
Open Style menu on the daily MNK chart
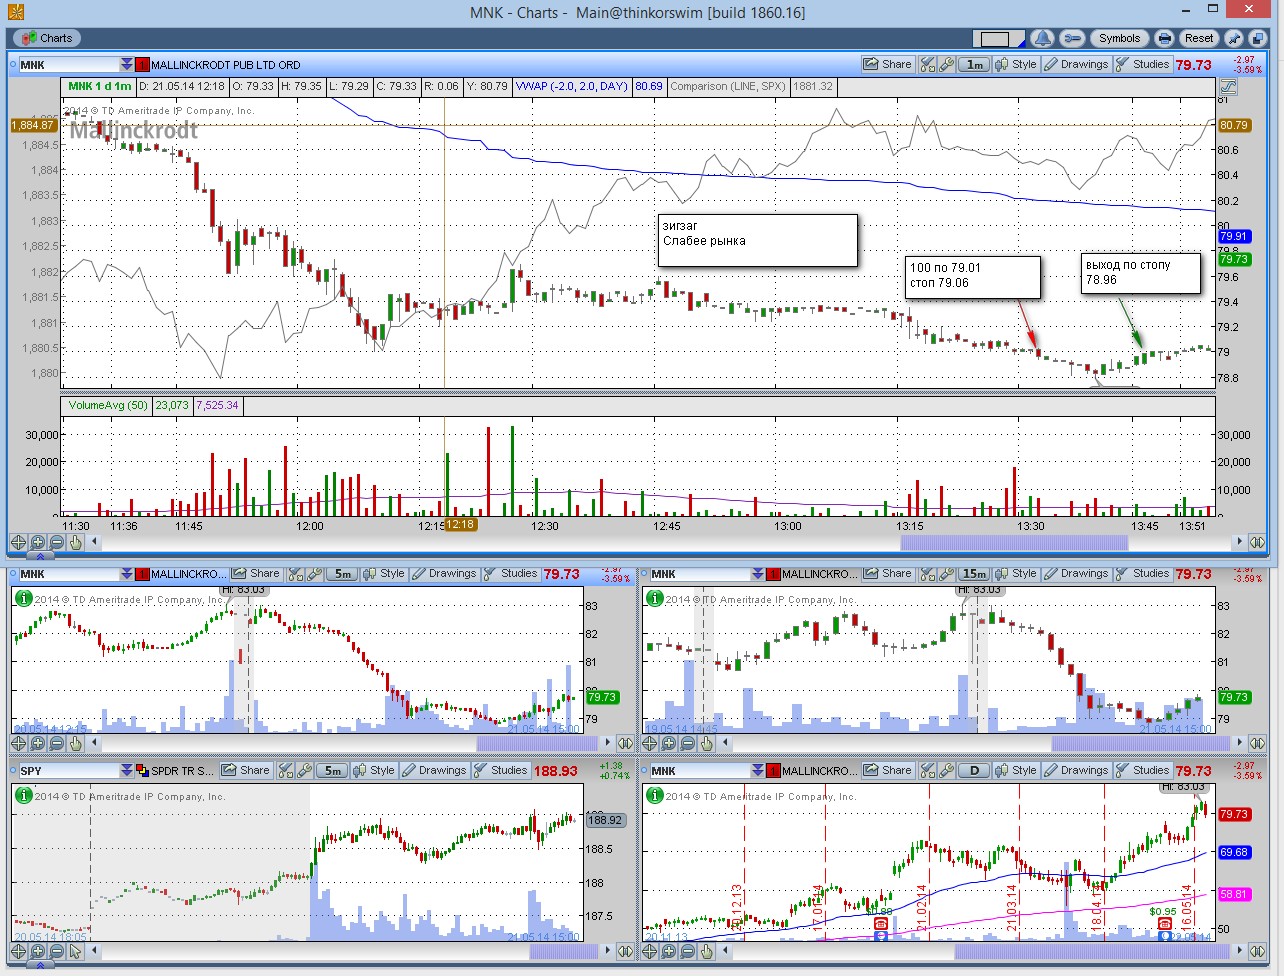point(1016,771)
